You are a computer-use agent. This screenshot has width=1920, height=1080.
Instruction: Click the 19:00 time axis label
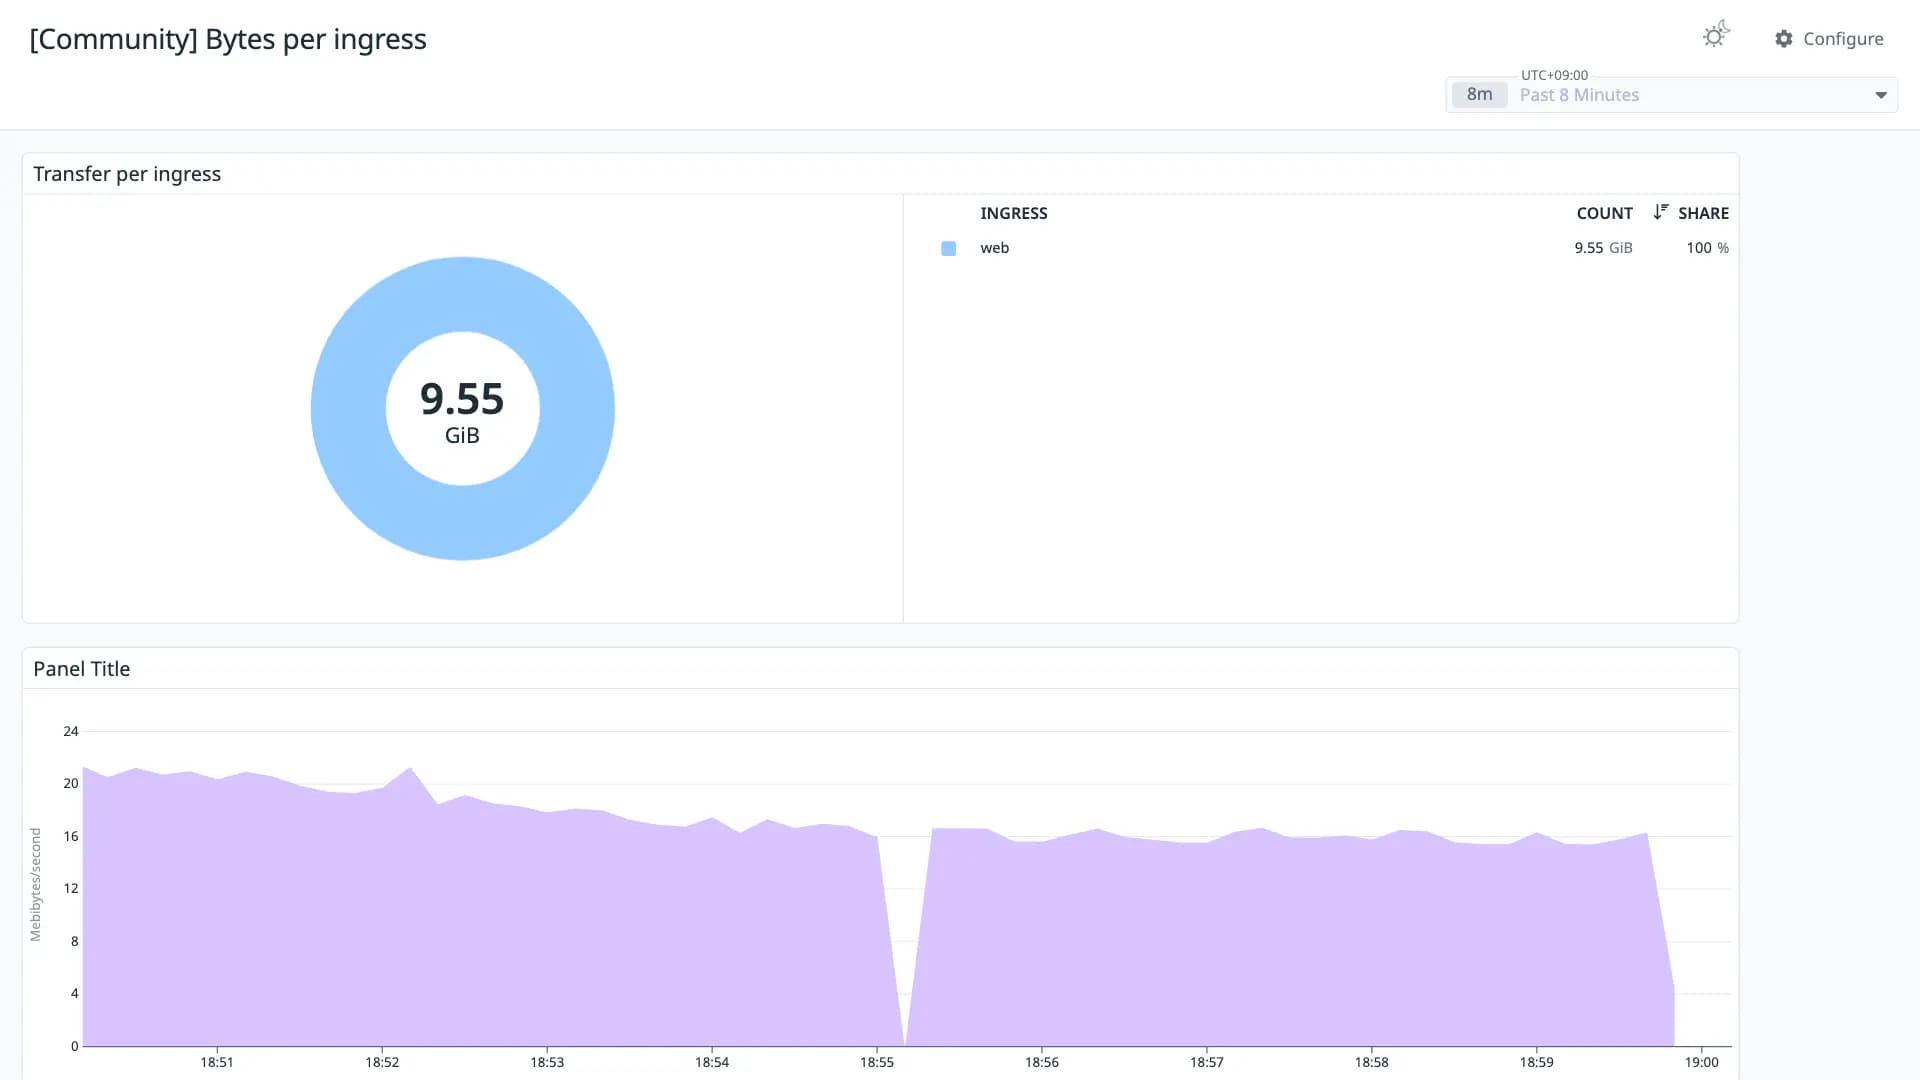point(1702,1062)
